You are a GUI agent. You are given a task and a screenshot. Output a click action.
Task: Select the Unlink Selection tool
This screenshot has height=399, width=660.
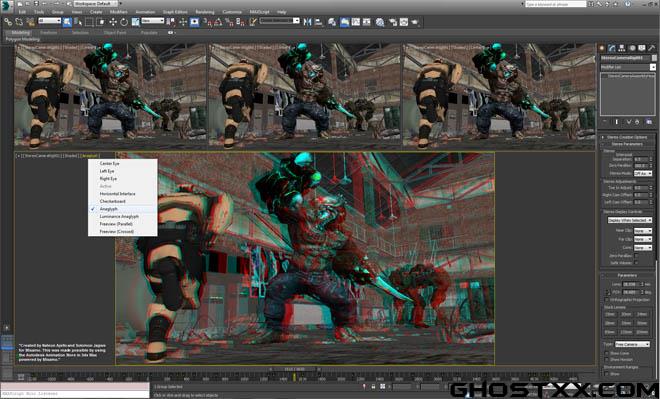(x=19, y=22)
